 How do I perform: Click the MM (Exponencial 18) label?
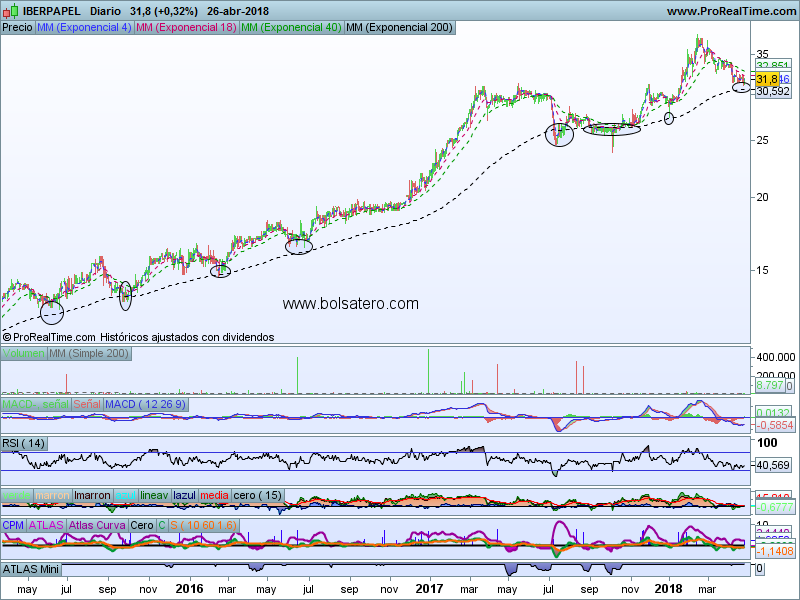pos(185,28)
